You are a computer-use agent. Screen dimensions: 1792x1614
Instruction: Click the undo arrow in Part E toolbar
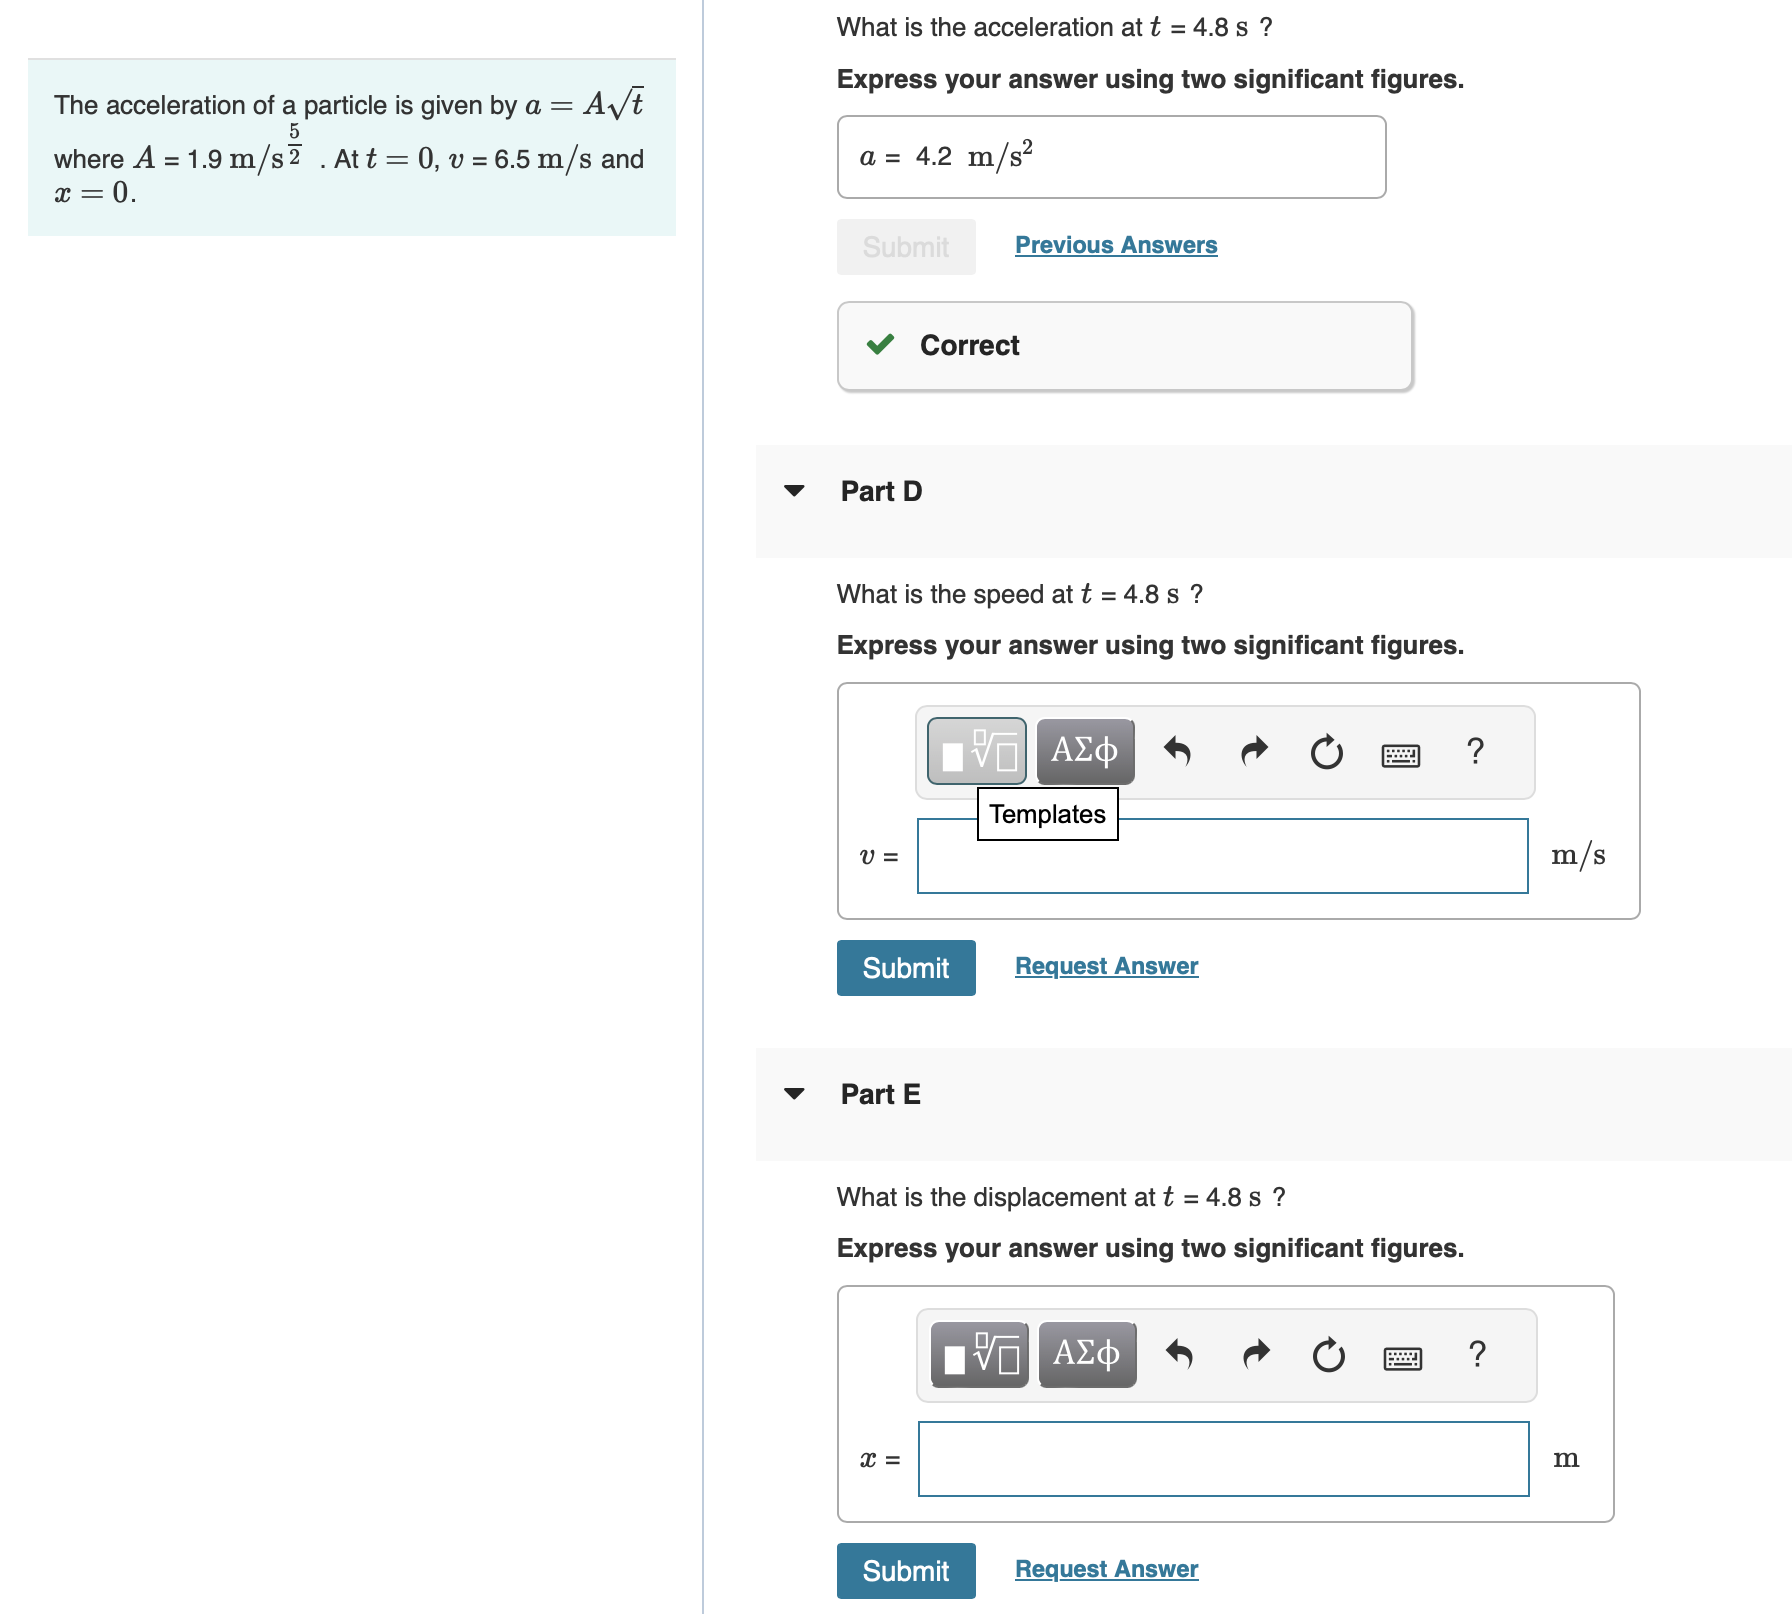(x=1180, y=1354)
